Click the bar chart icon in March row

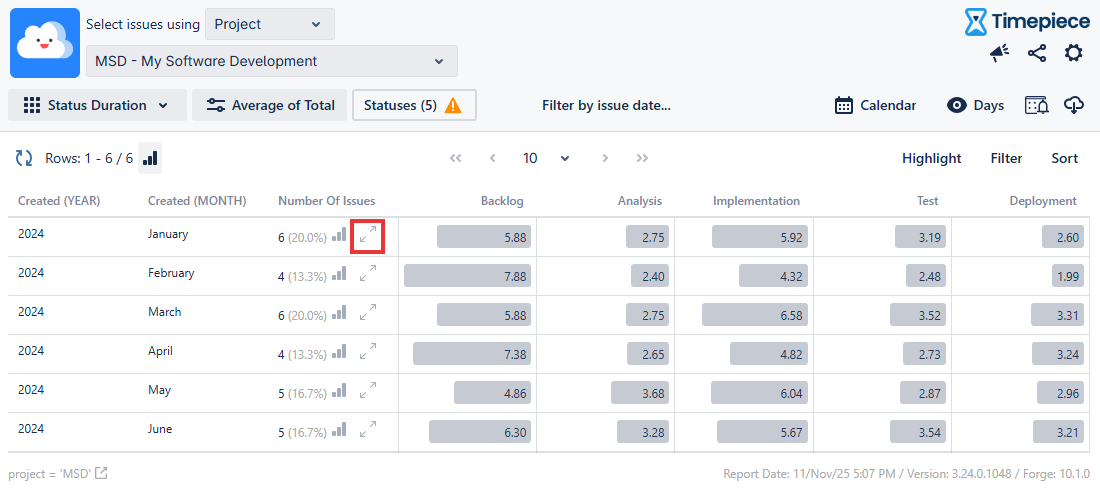point(340,313)
